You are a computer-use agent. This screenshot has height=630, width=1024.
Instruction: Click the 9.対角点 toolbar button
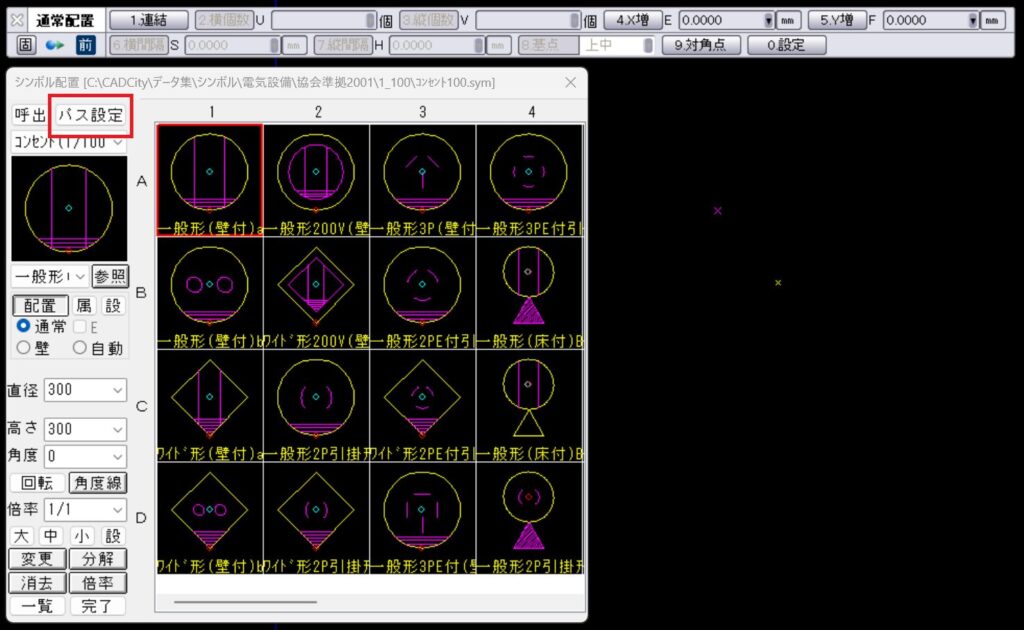(x=701, y=45)
